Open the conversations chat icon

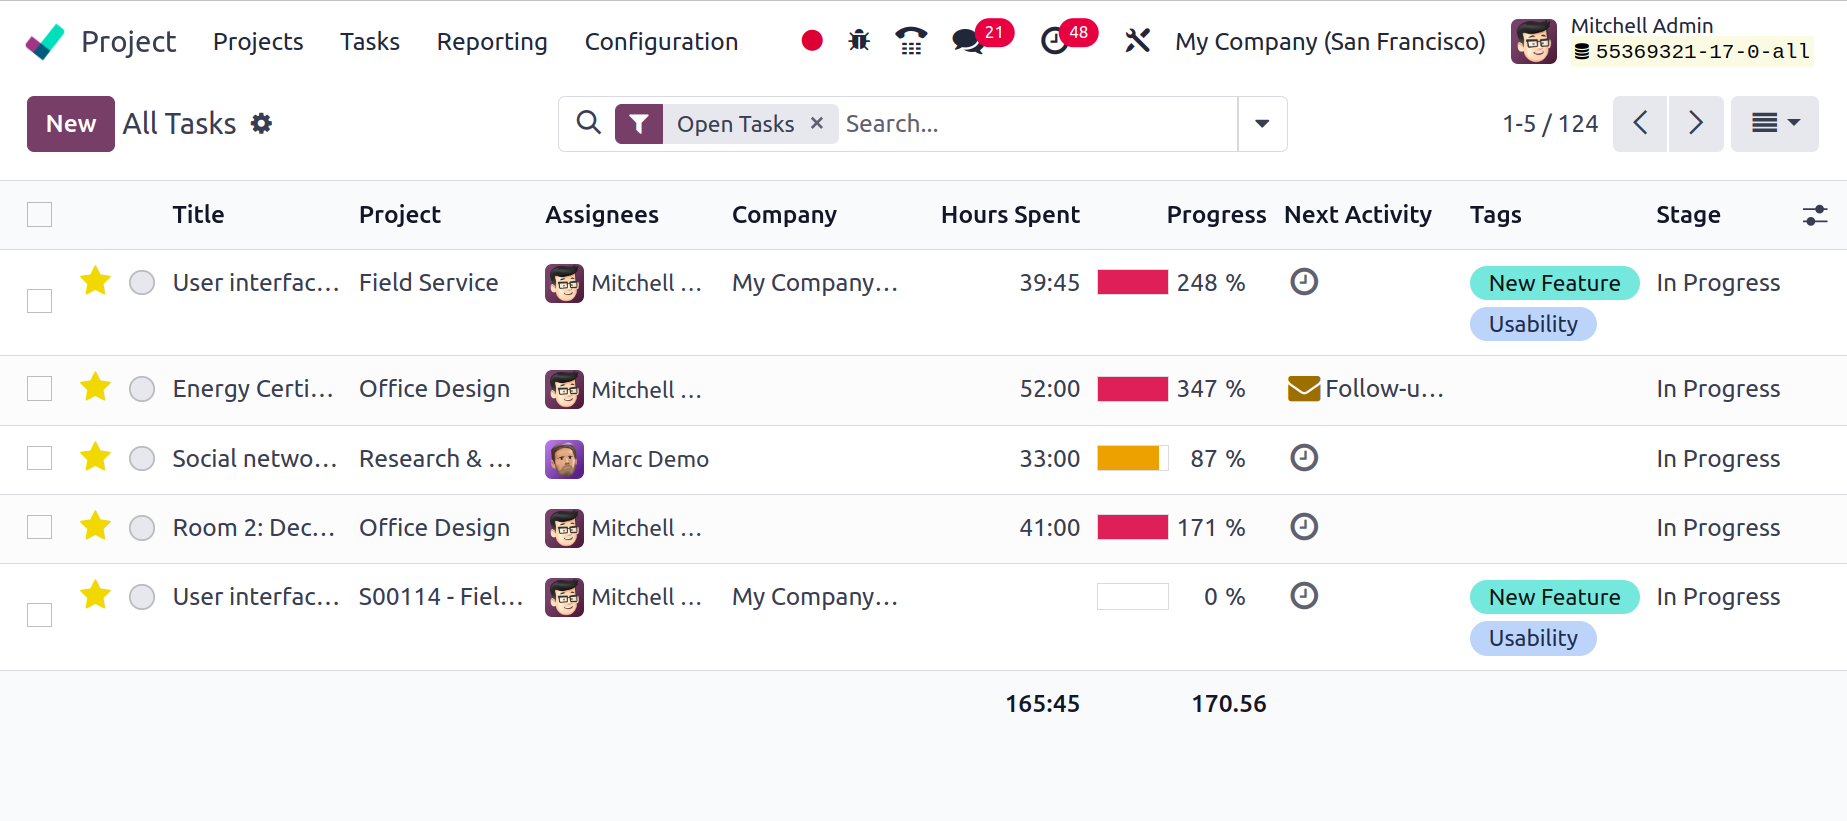point(967,41)
